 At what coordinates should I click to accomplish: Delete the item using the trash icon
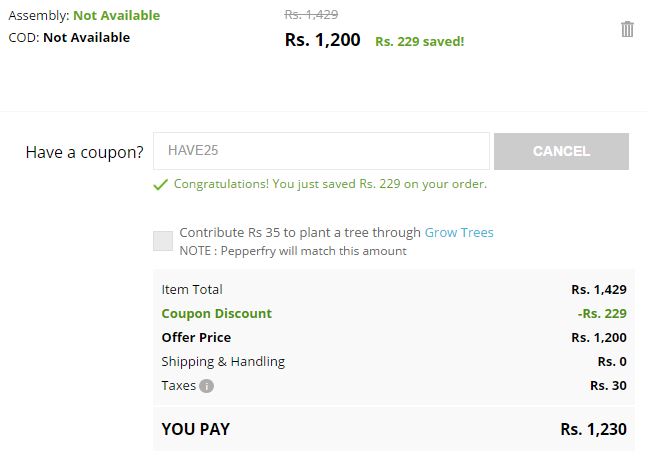point(627,29)
